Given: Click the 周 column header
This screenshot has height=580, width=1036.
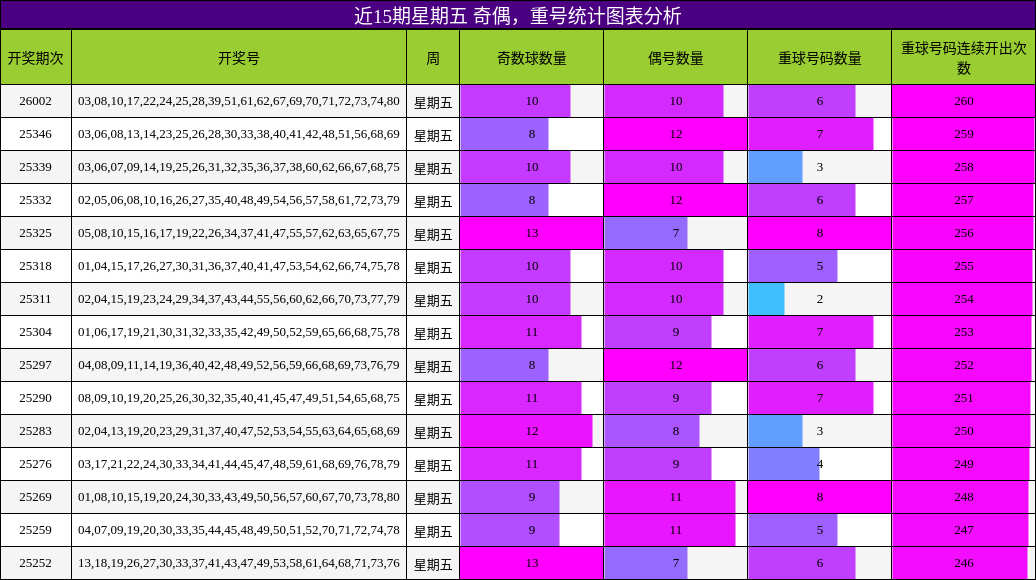Looking at the screenshot, I should click(x=433, y=56).
